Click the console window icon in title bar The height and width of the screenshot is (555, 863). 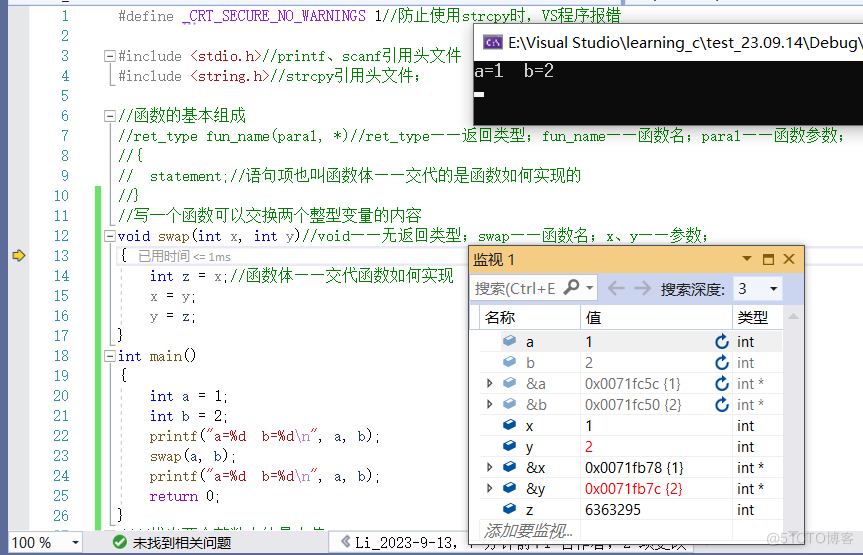(493, 42)
